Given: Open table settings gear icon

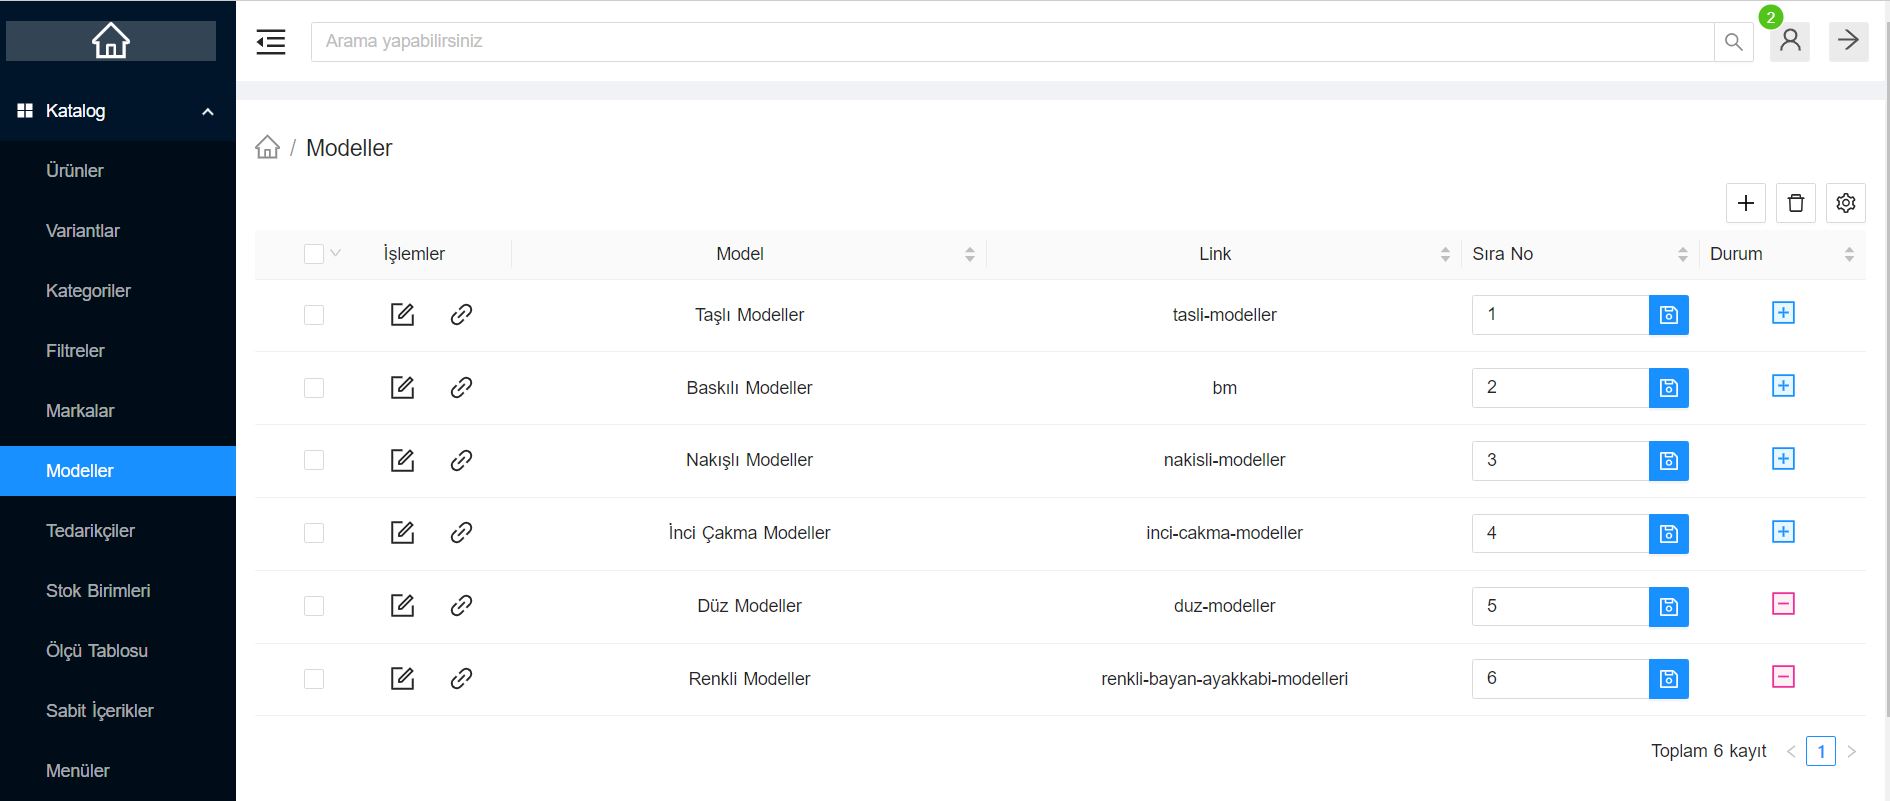Looking at the screenshot, I should click(1846, 203).
